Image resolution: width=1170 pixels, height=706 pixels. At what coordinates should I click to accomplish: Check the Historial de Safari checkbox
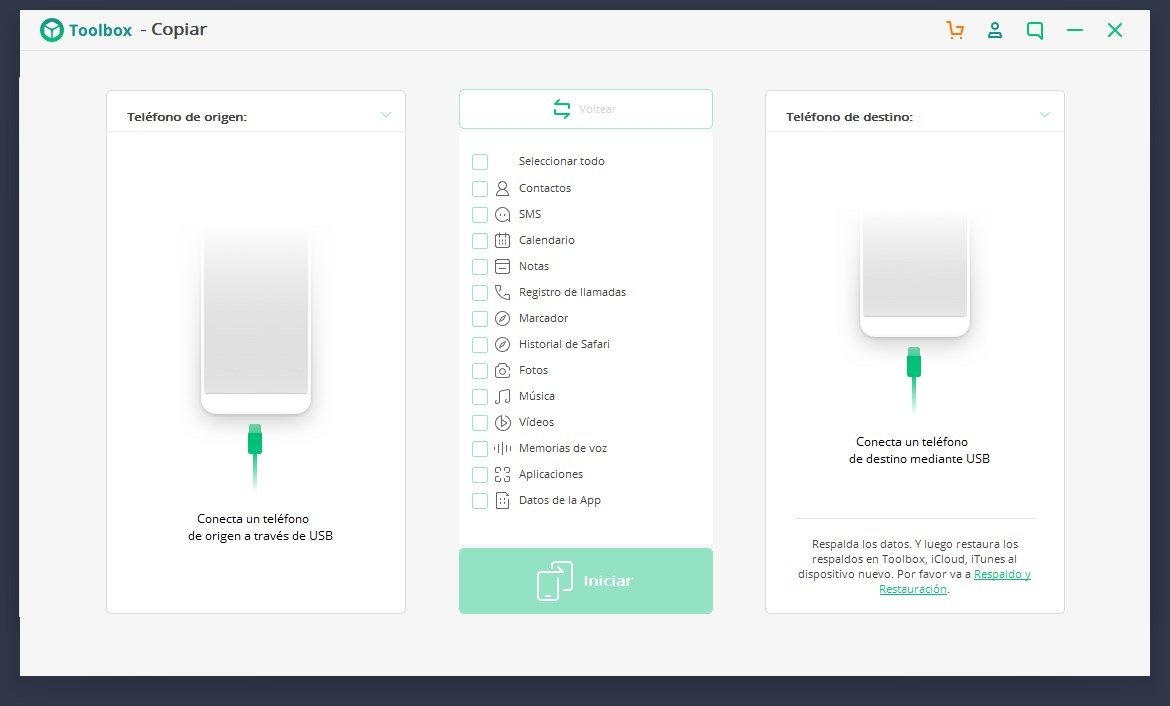[x=480, y=345]
